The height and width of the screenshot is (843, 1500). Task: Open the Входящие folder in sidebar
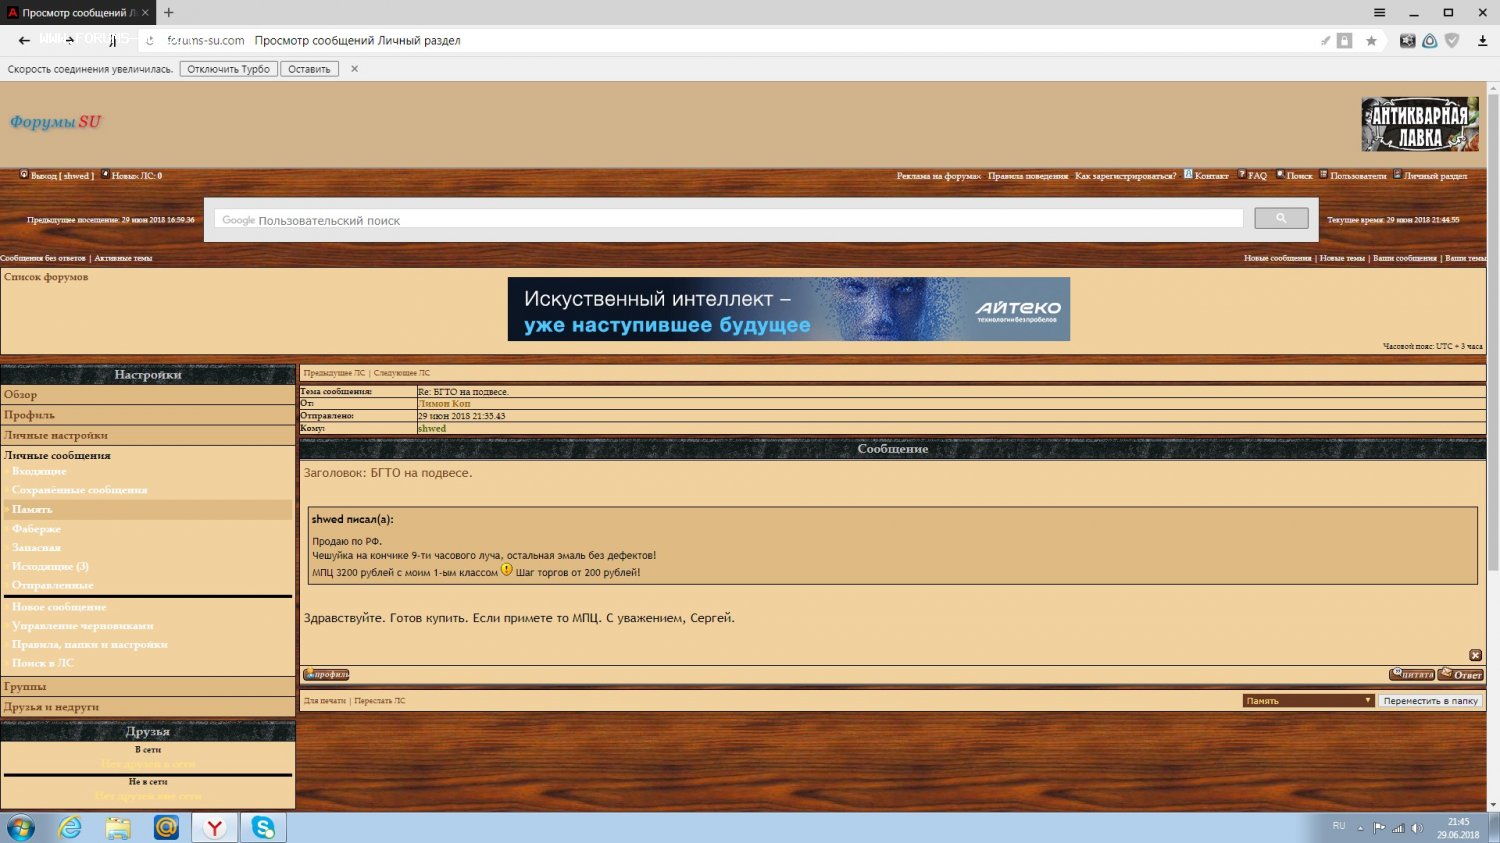click(x=39, y=471)
